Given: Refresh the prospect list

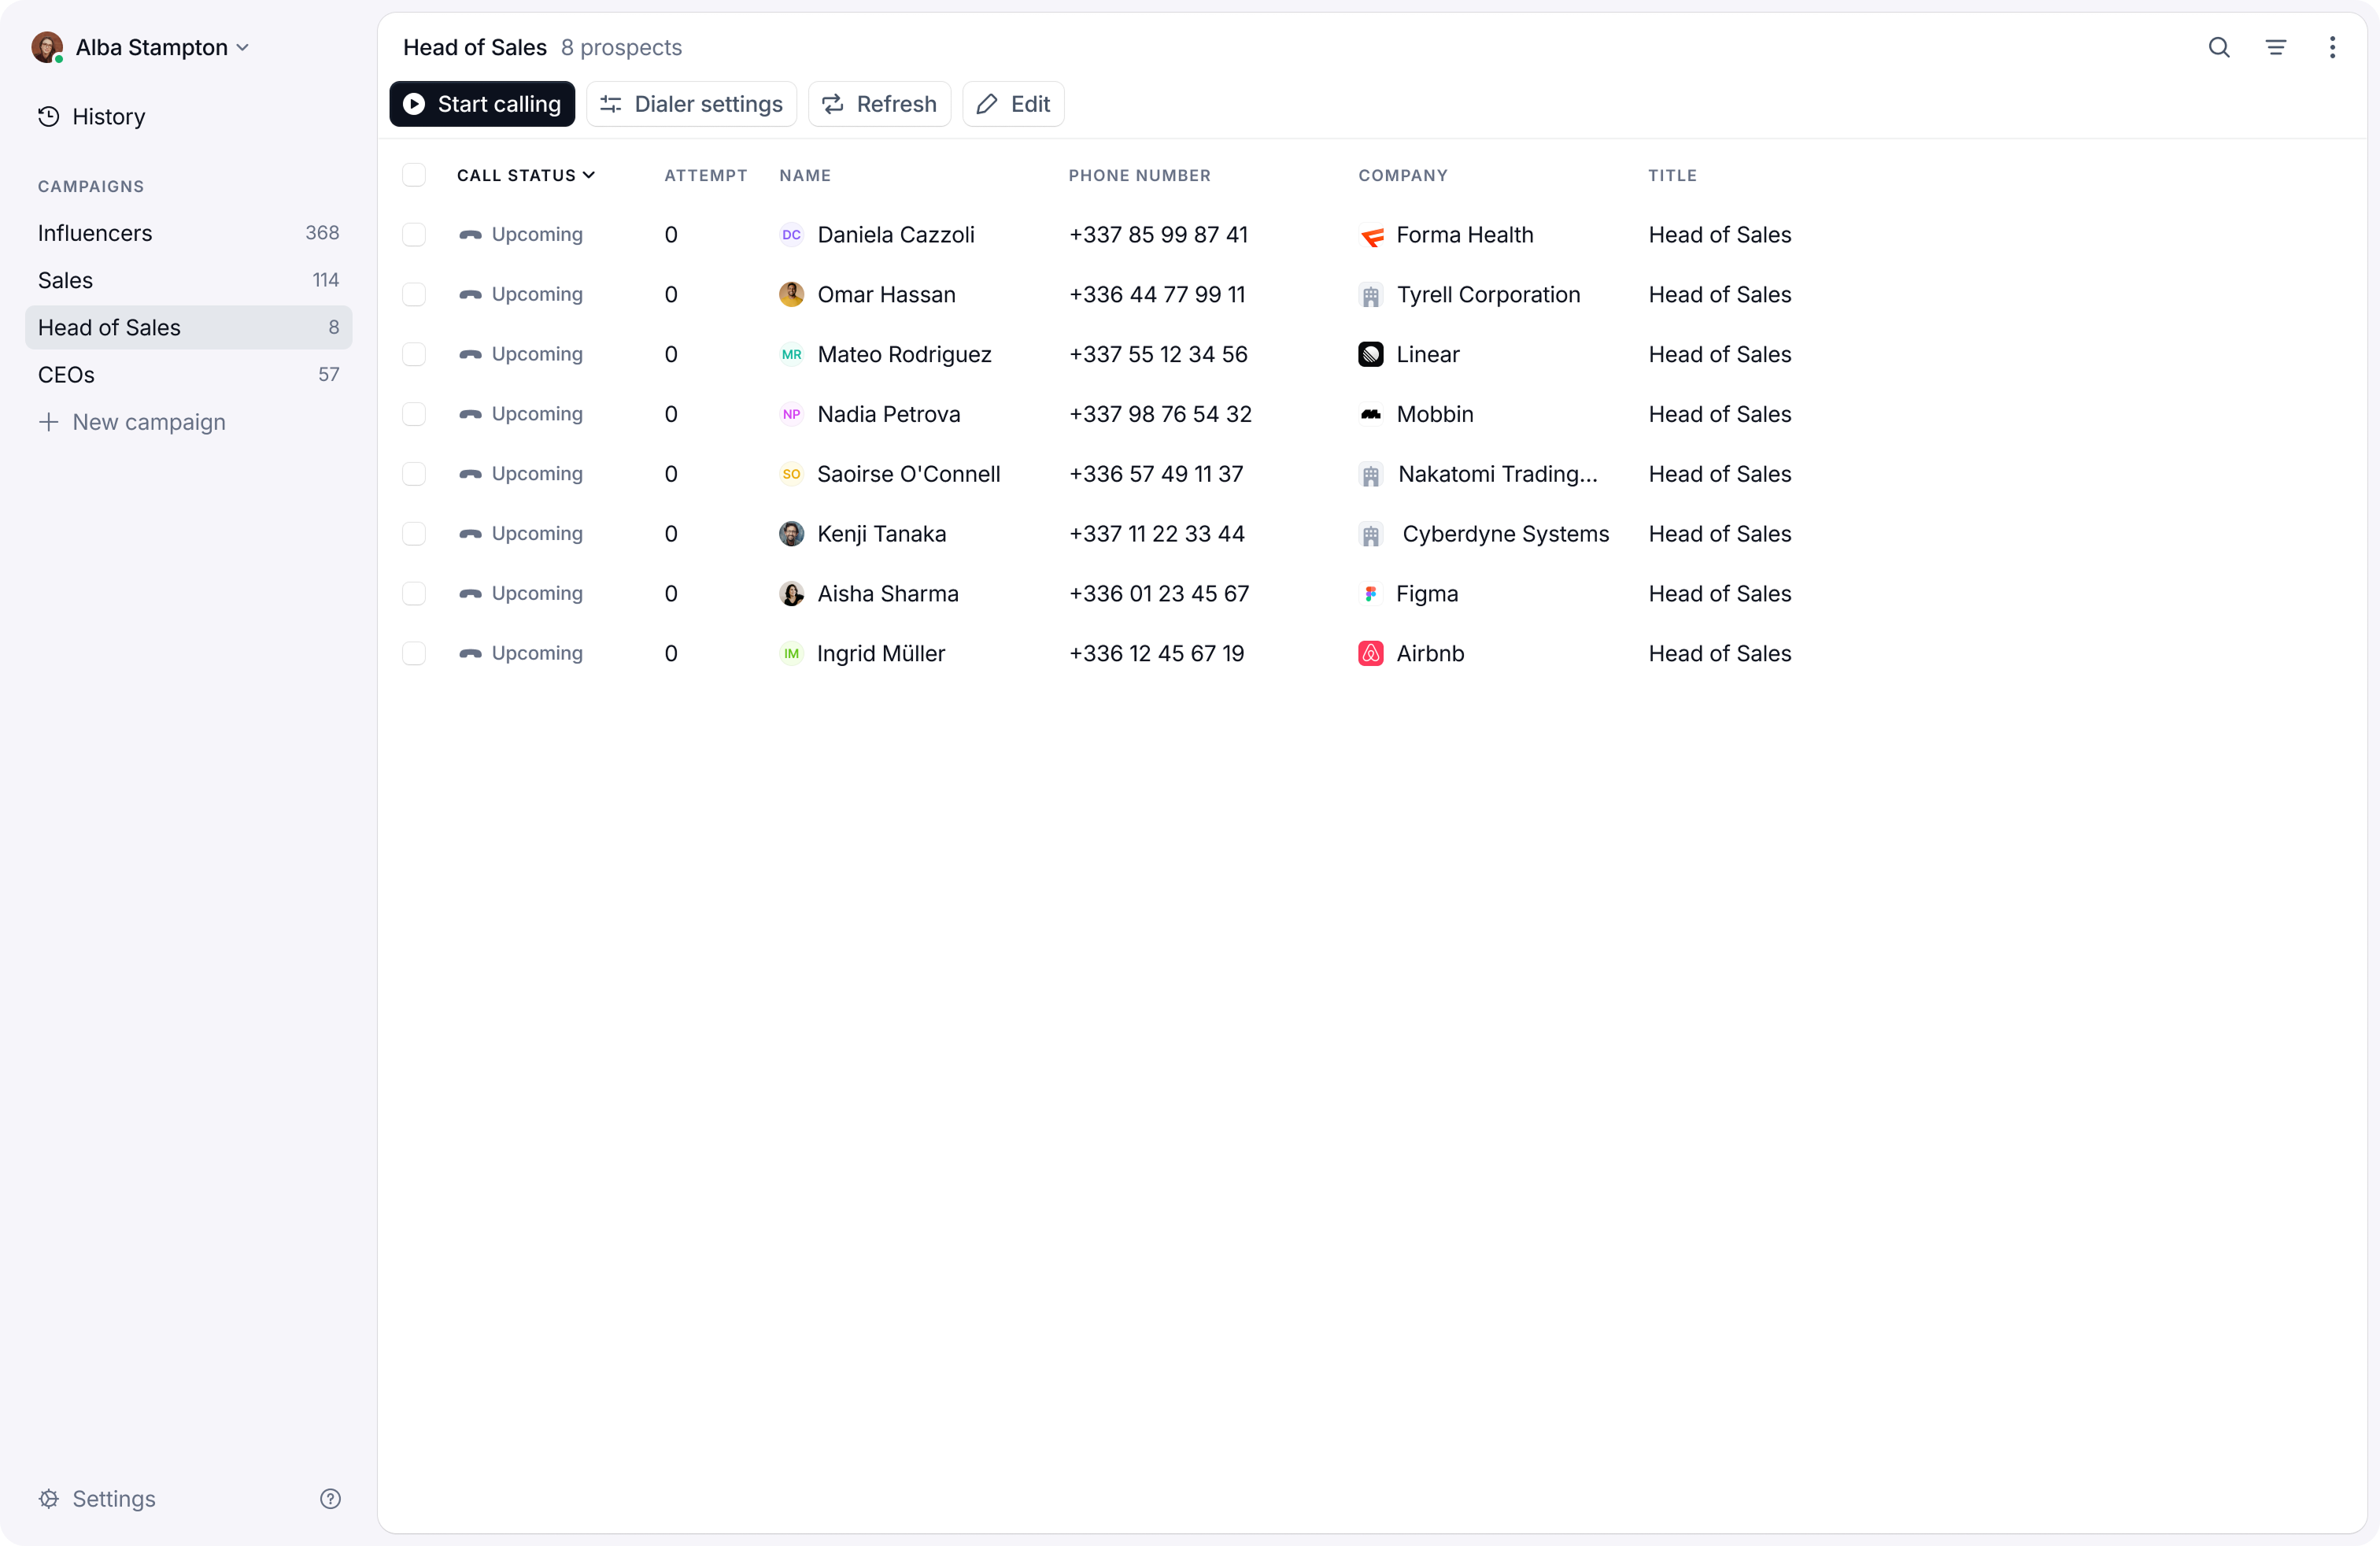Looking at the screenshot, I should point(879,103).
